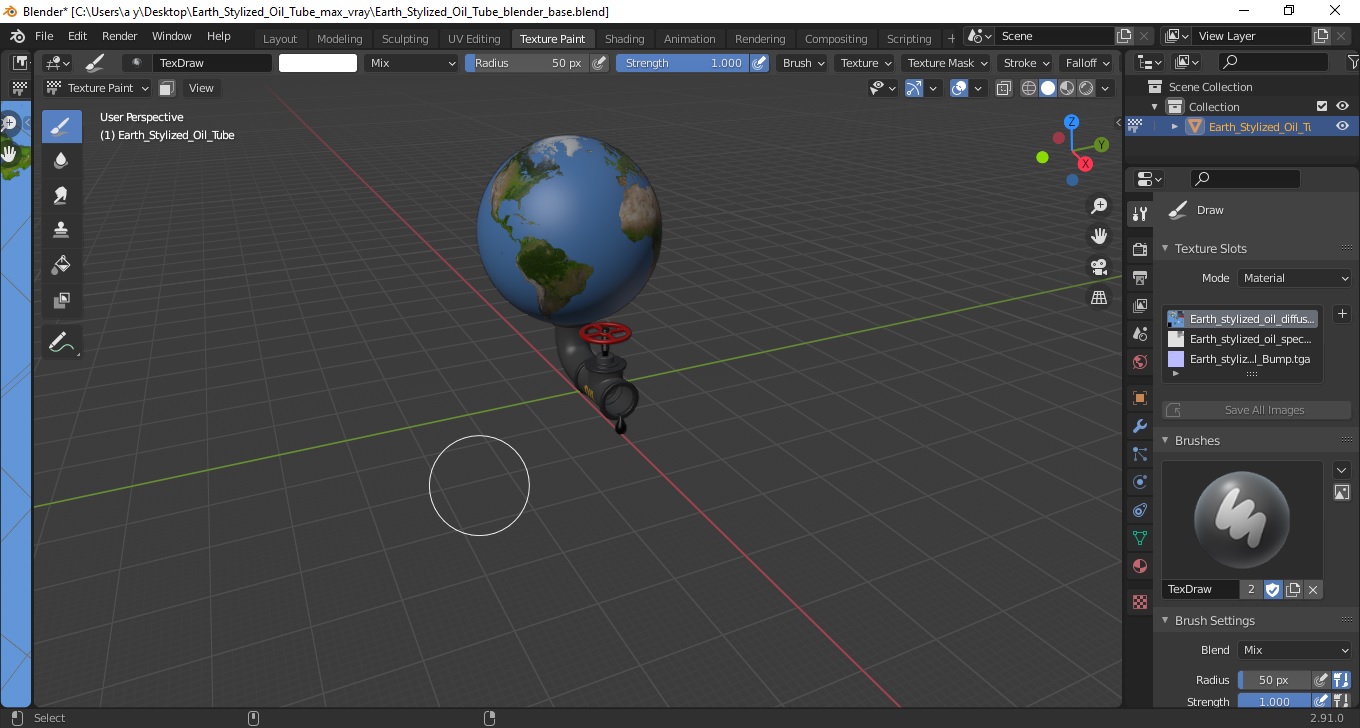Open the Render properties tab

click(x=1139, y=249)
